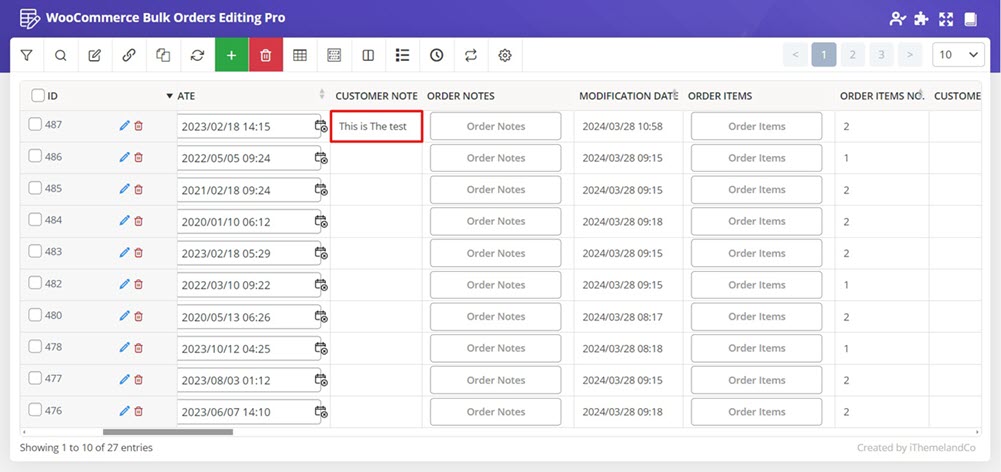This screenshot has height=472, width=1001.
Task: Click modification date 2024/03/28 10:58
Action: coord(622,126)
